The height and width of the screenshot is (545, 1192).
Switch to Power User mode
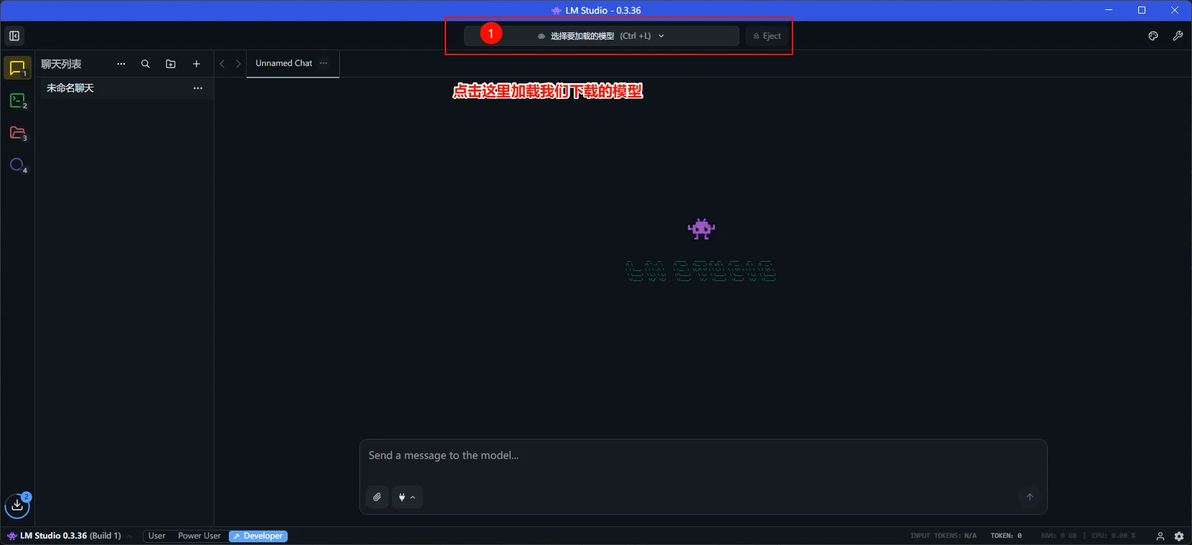pyautogui.click(x=199, y=536)
